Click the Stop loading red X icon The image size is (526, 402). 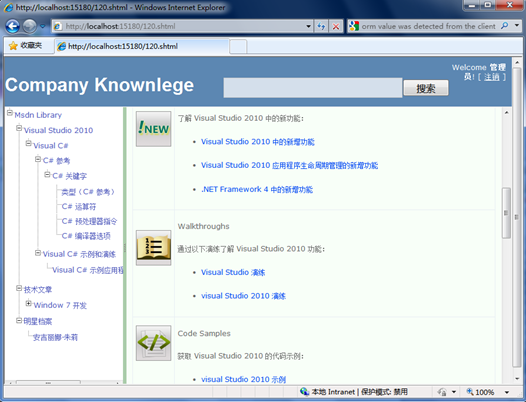335,26
